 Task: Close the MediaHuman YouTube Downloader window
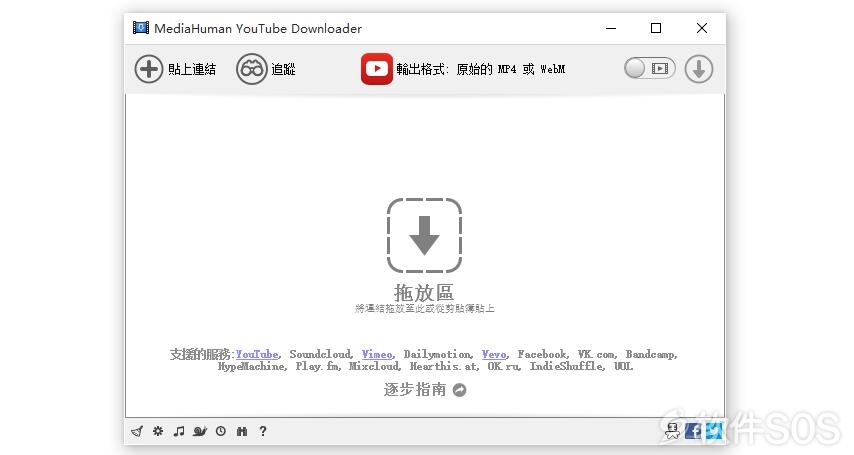tap(702, 28)
